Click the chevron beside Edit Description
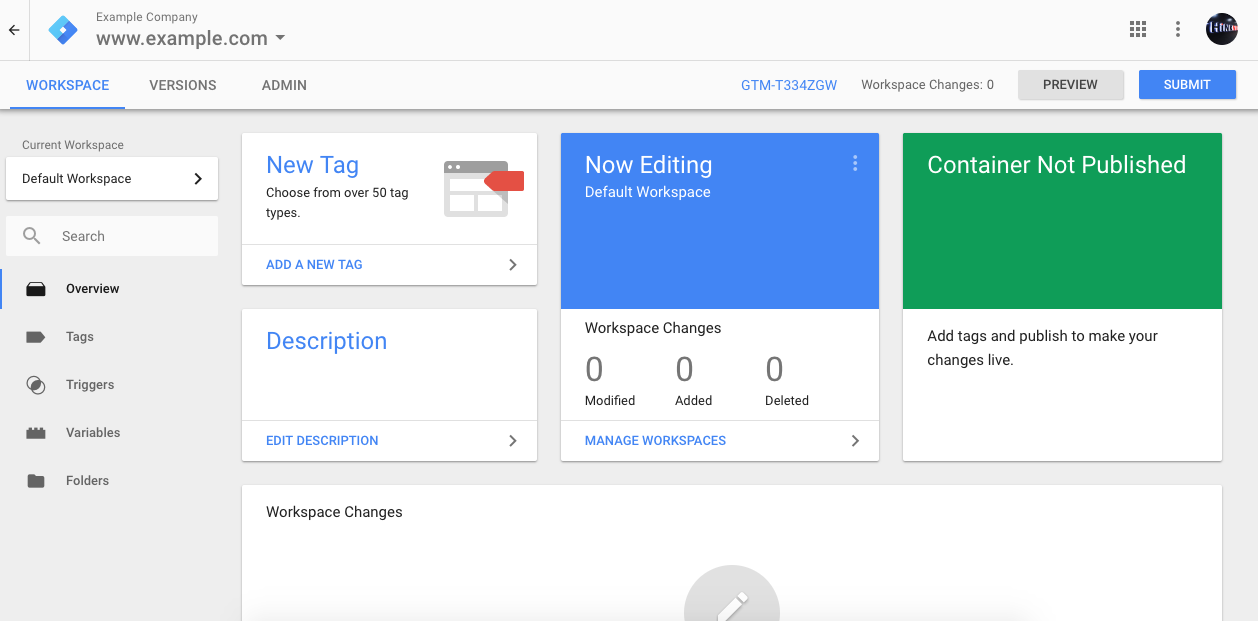This screenshot has height=621, width=1258. [x=513, y=441]
